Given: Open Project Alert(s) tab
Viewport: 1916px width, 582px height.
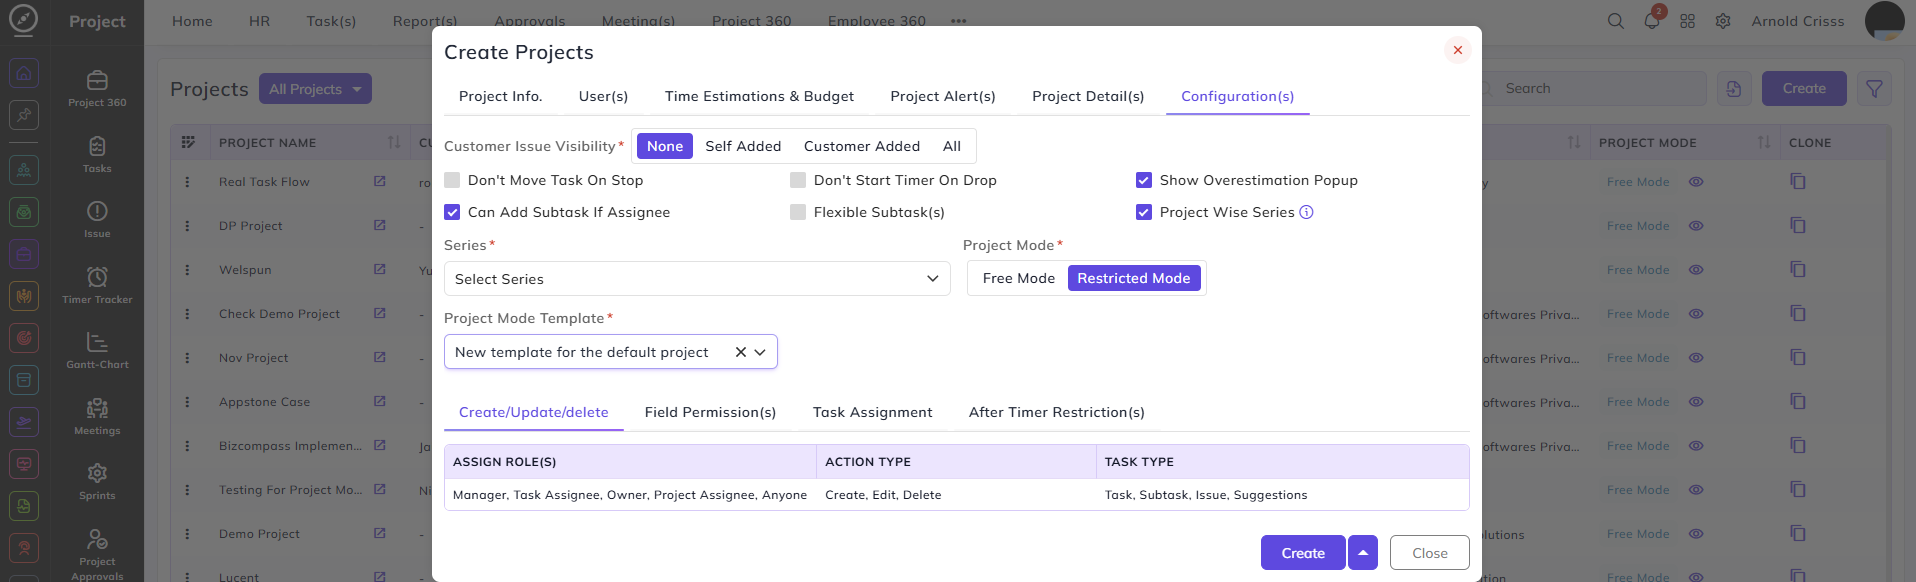Looking at the screenshot, I should [943, 96].
